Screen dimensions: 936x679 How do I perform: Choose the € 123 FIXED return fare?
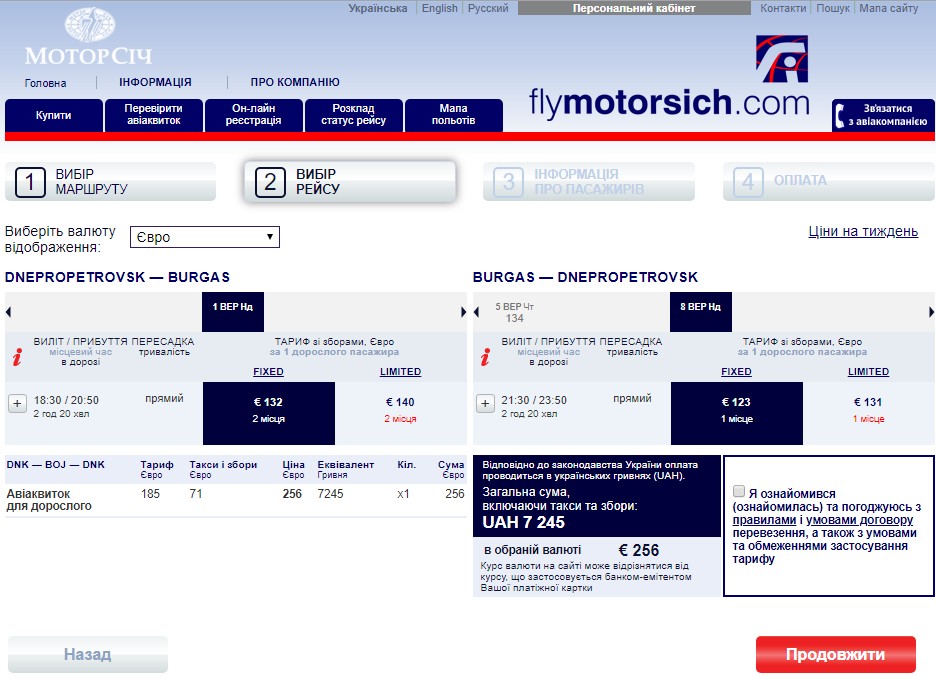point(737,413)
